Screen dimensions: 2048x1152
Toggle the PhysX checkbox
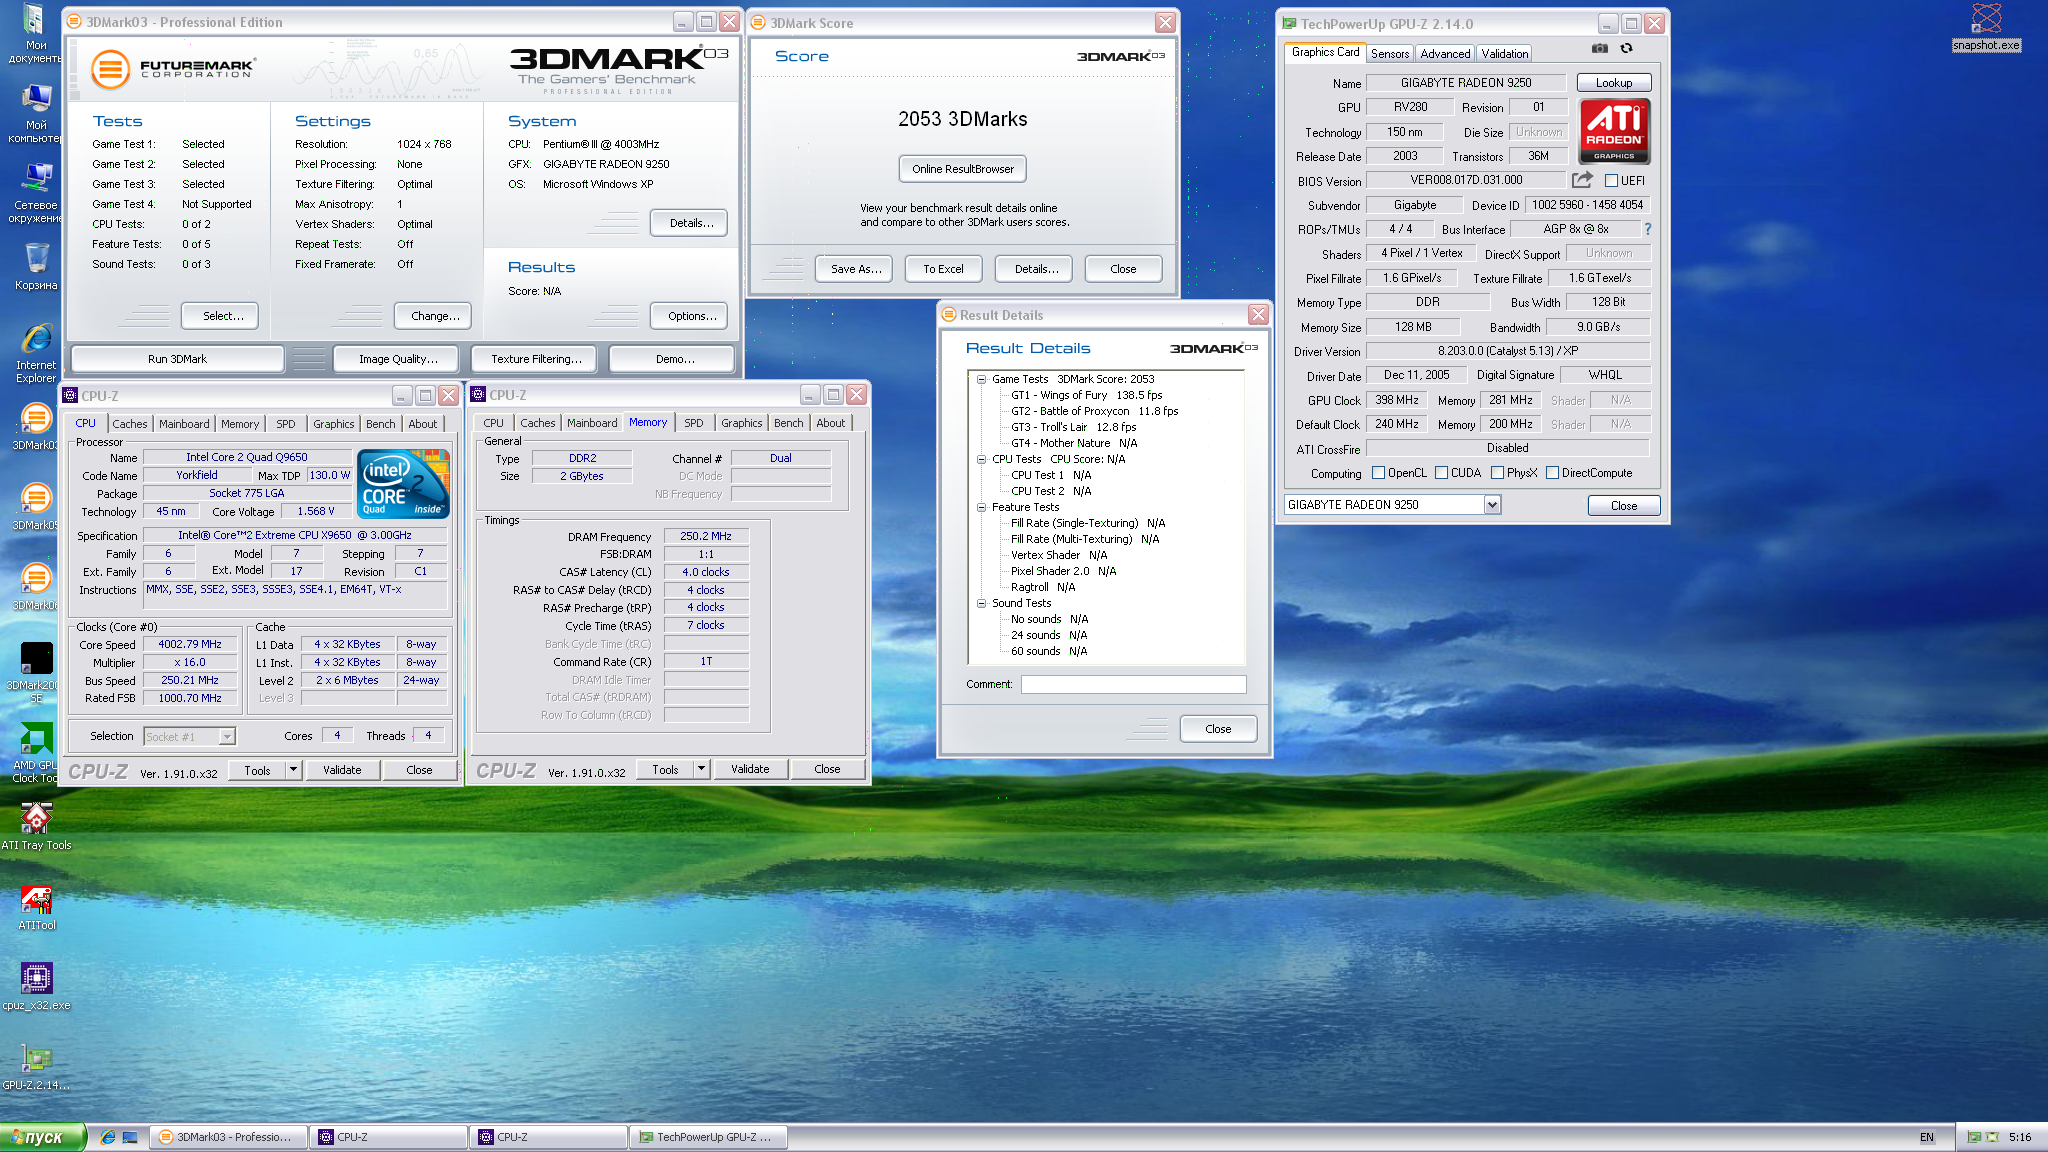[x=1497, y=473]
